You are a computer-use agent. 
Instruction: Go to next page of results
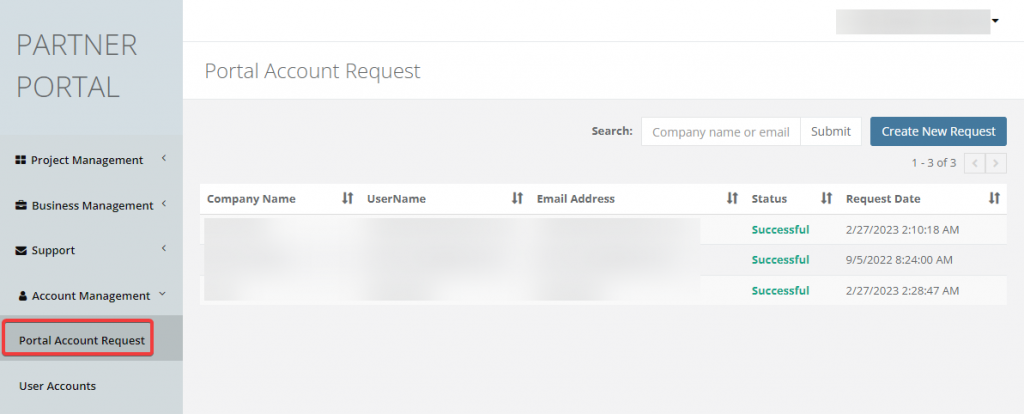tap(996, 163)
